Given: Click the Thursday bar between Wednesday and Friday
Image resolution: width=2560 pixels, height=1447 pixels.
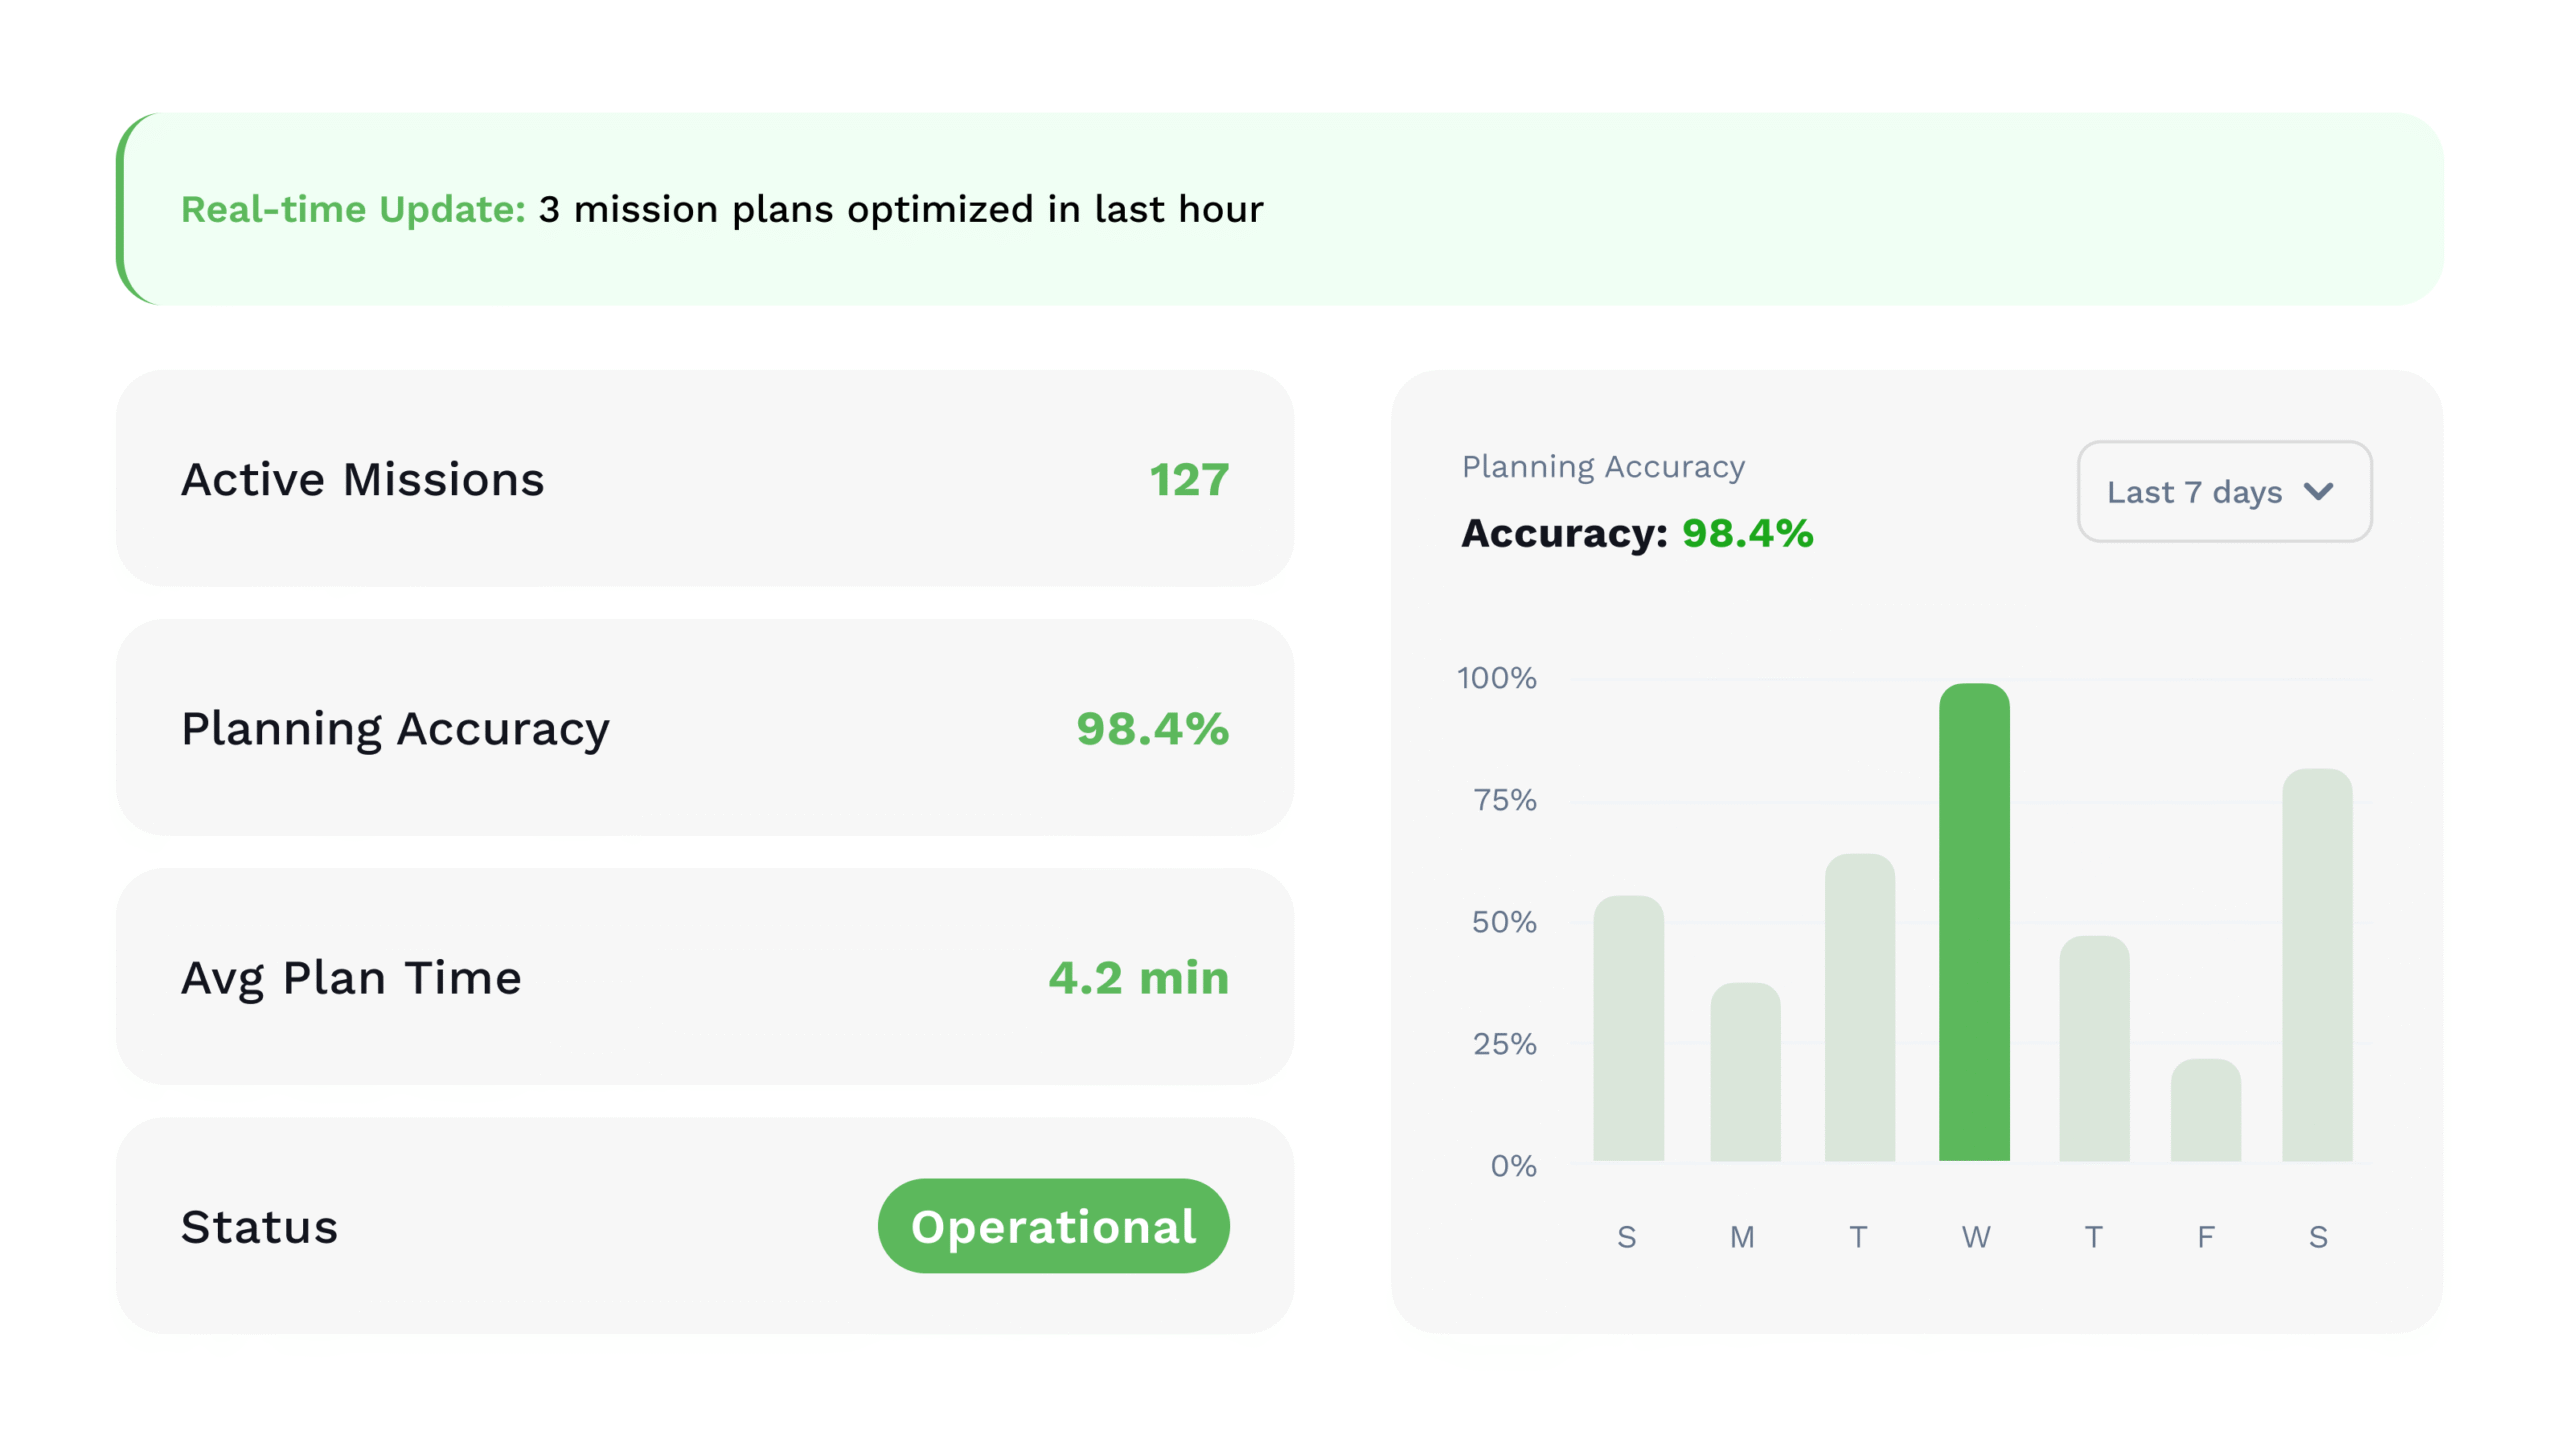Looking at the screenshot, I should tap(2093, 1046).
